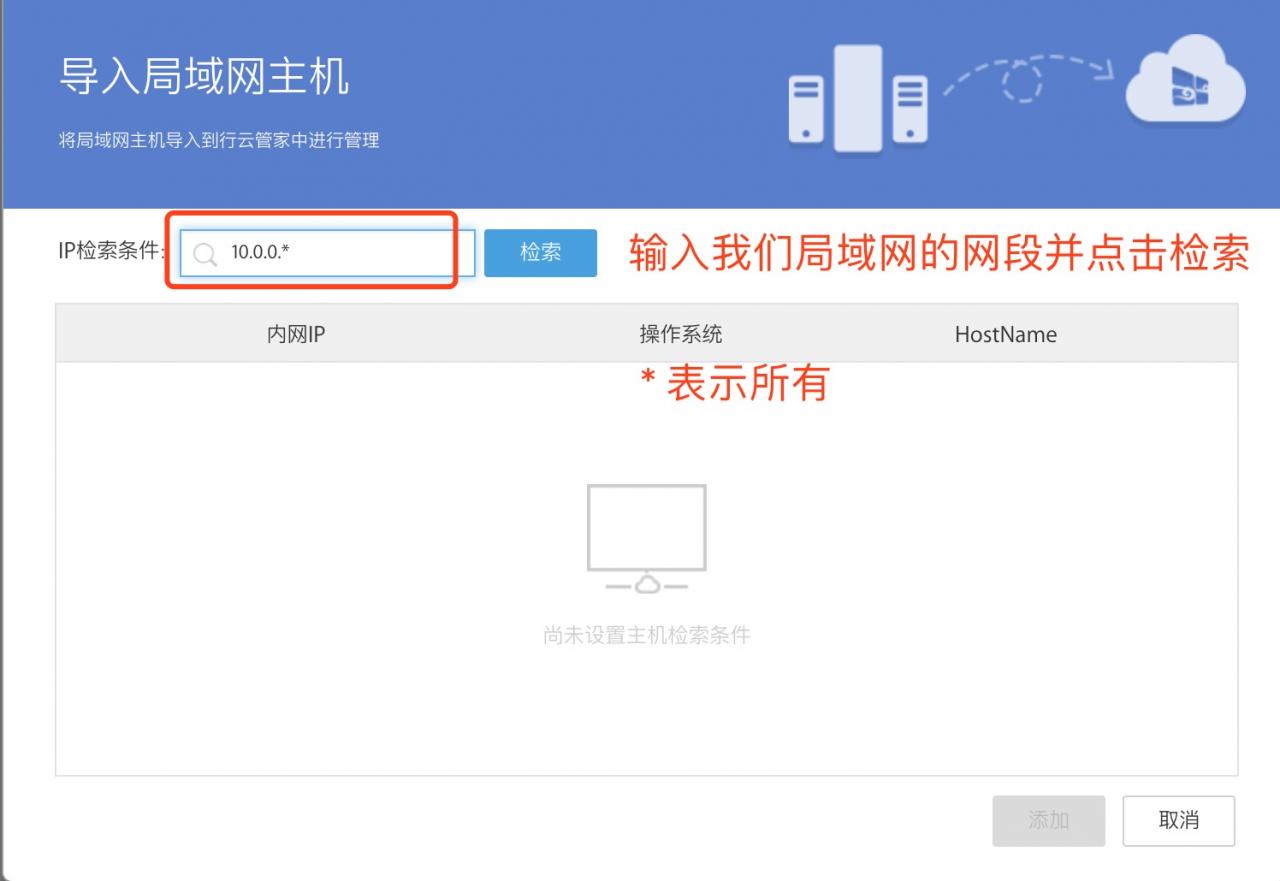1280x881 pixels.
Task: Click the dashed circle arrow graphic in header
Action: (1022, 78)
